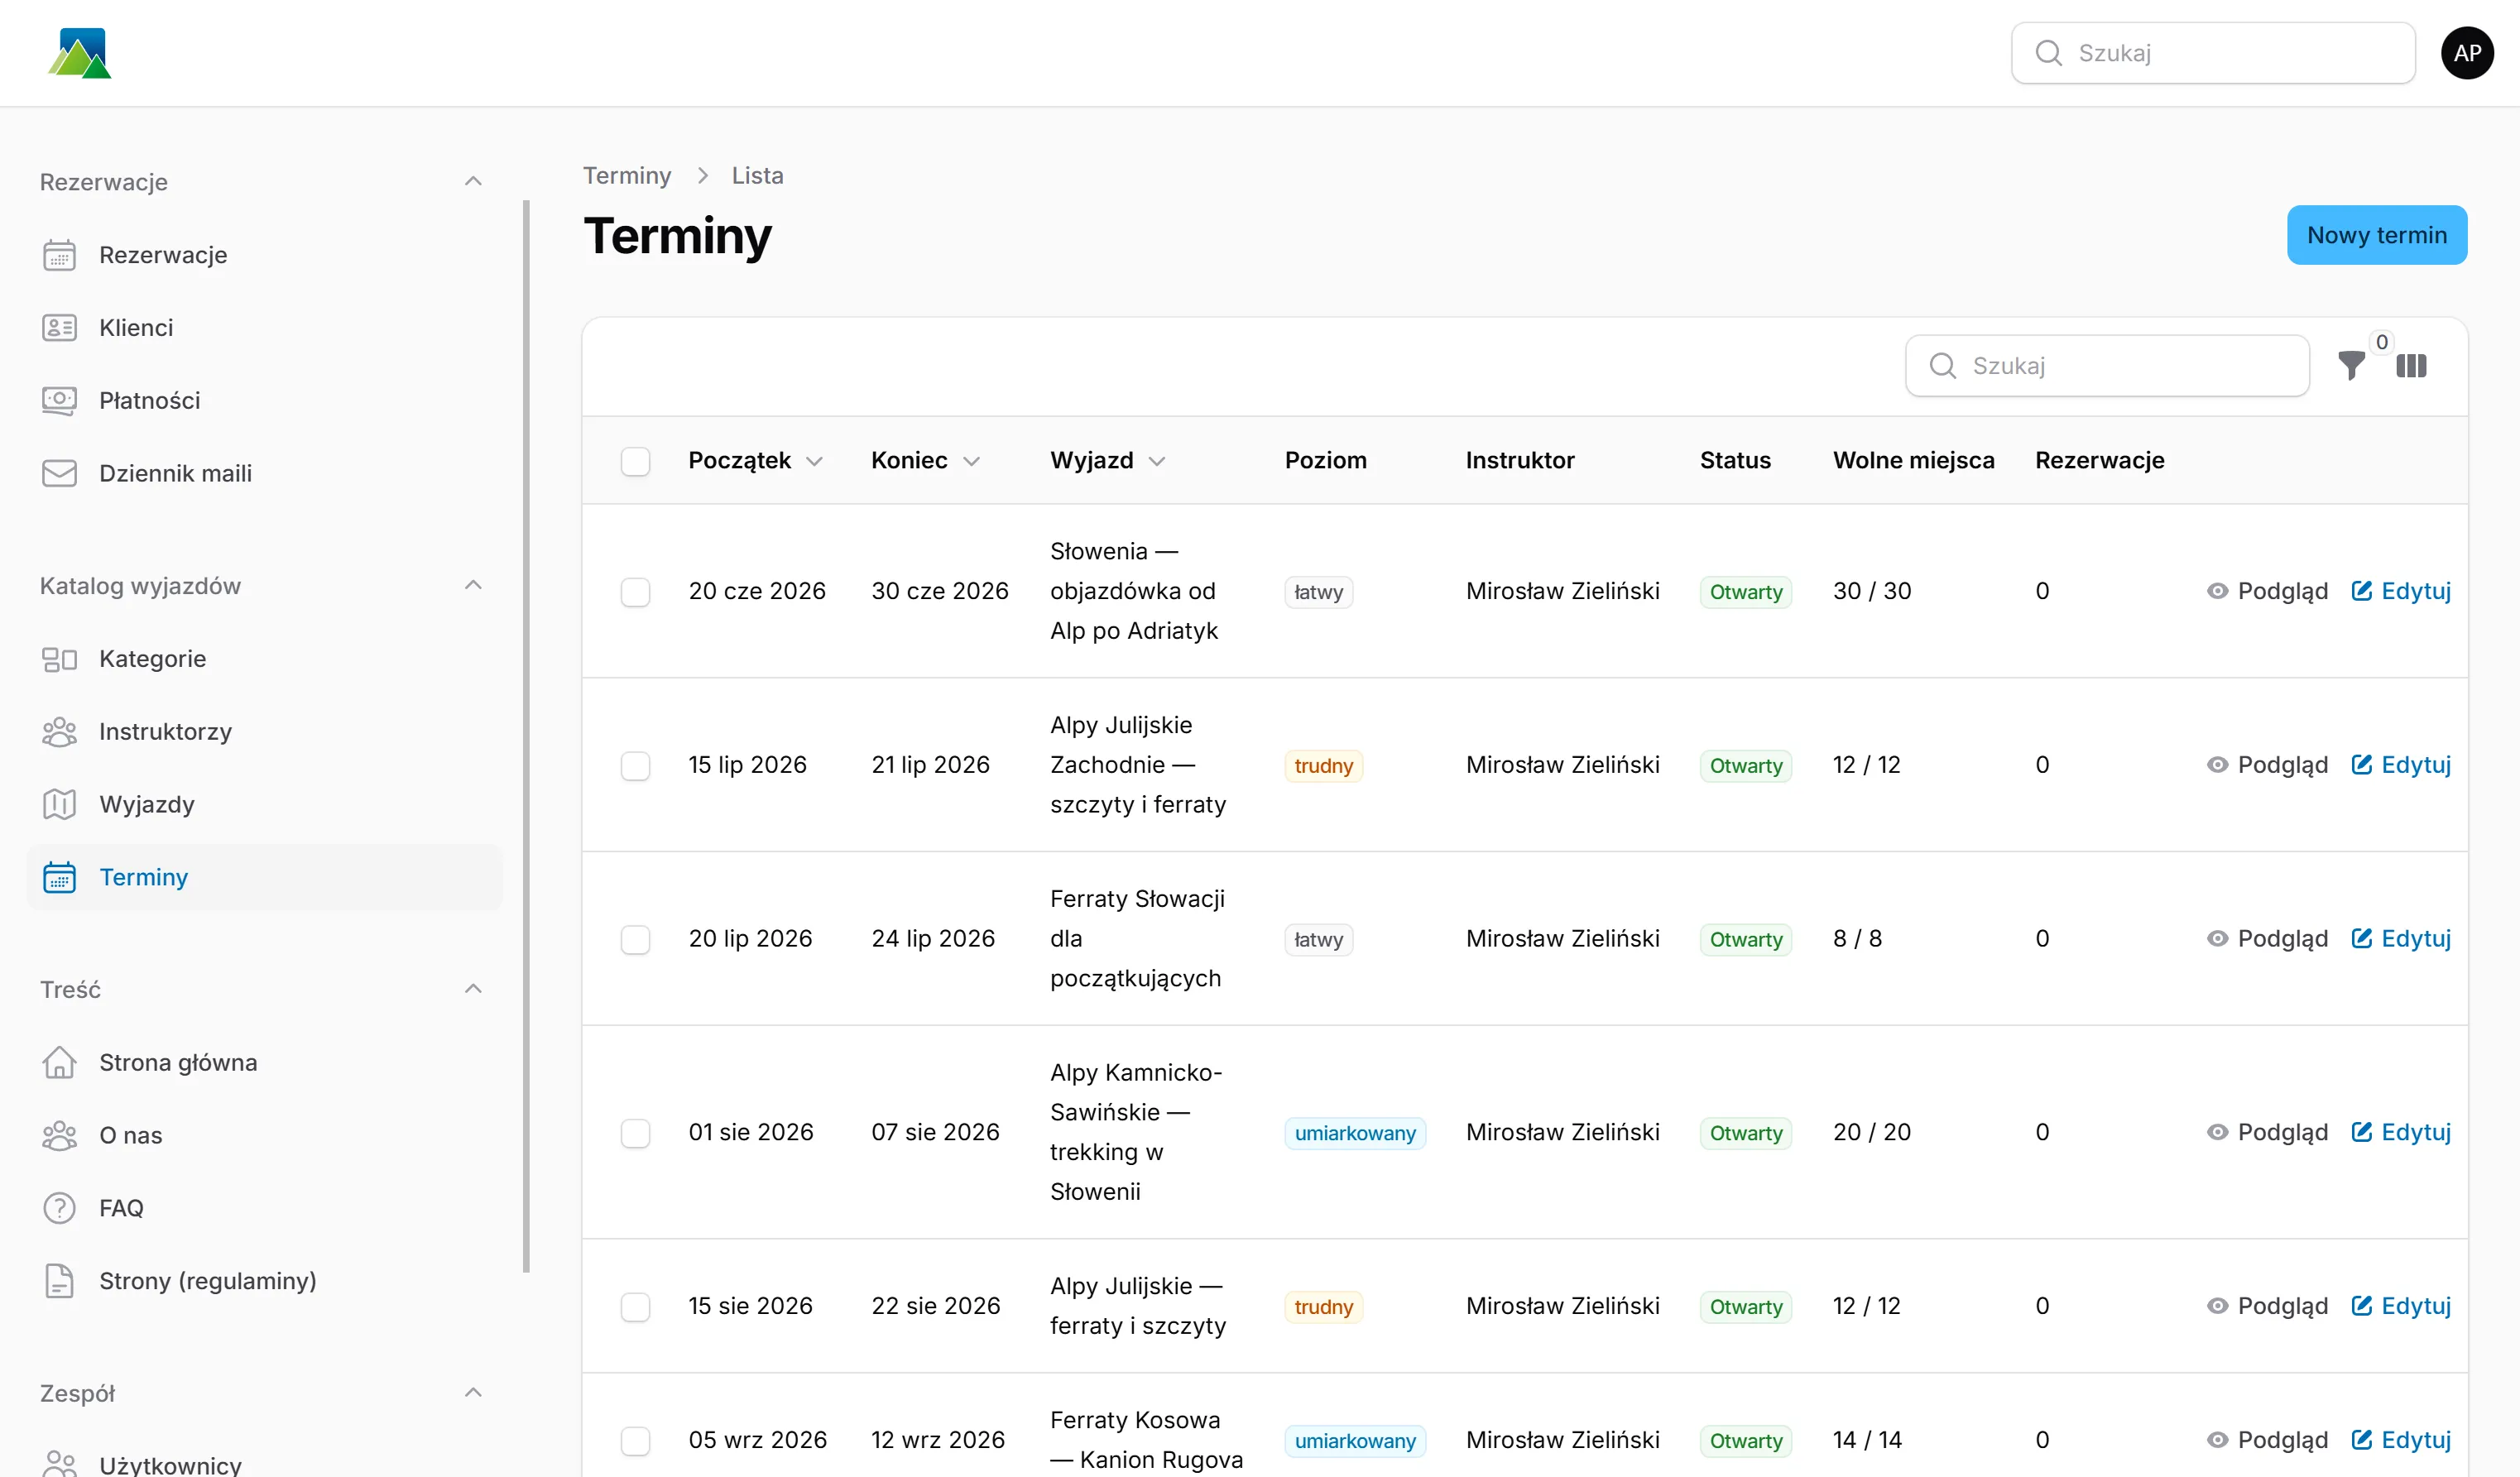Click the eye icon for 15 sie 2026 row
The image size is (2520, 1477).
pos(2217,1306)
